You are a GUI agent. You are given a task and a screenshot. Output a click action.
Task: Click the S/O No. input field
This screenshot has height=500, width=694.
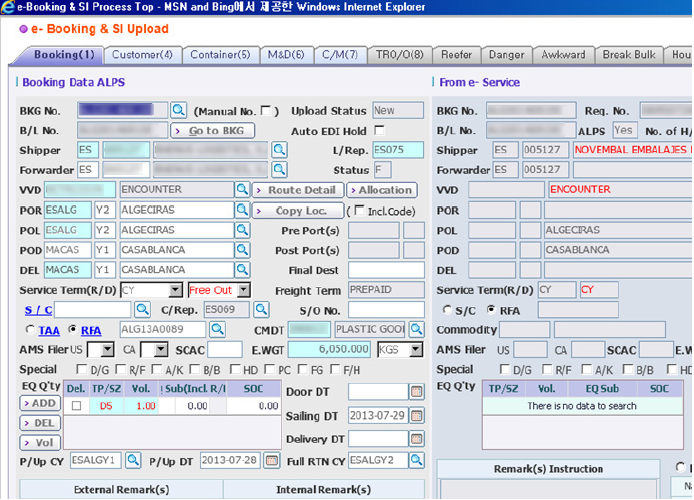386,310
